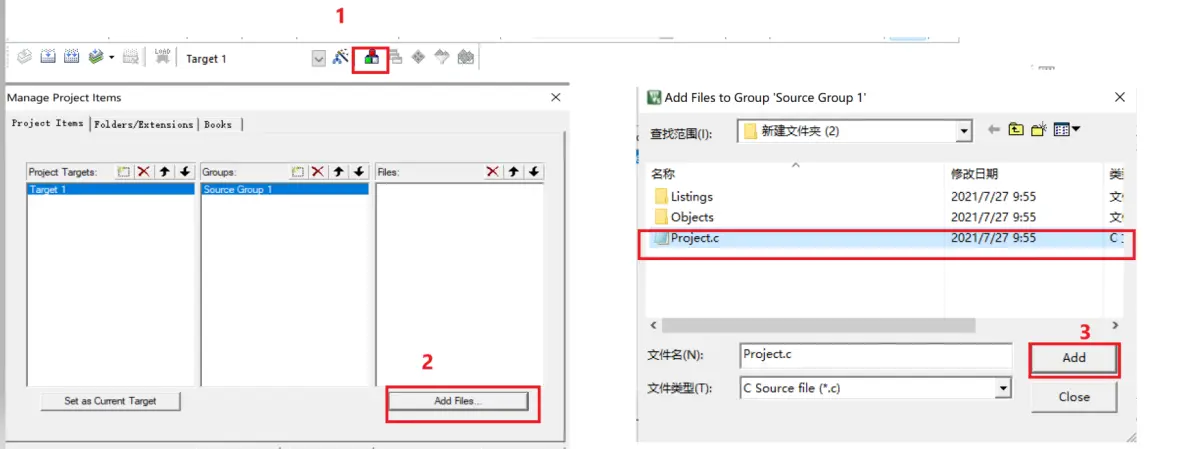Click Move Up arrow beside Project Targets
This screenshot has width=1192, height=449.
[x=164, y=172]
